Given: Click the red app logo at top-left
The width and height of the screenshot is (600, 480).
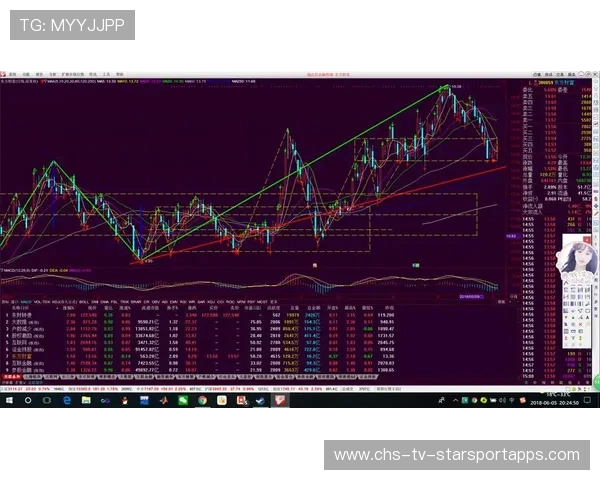Looking at the screenshot, I should [4, 73].
